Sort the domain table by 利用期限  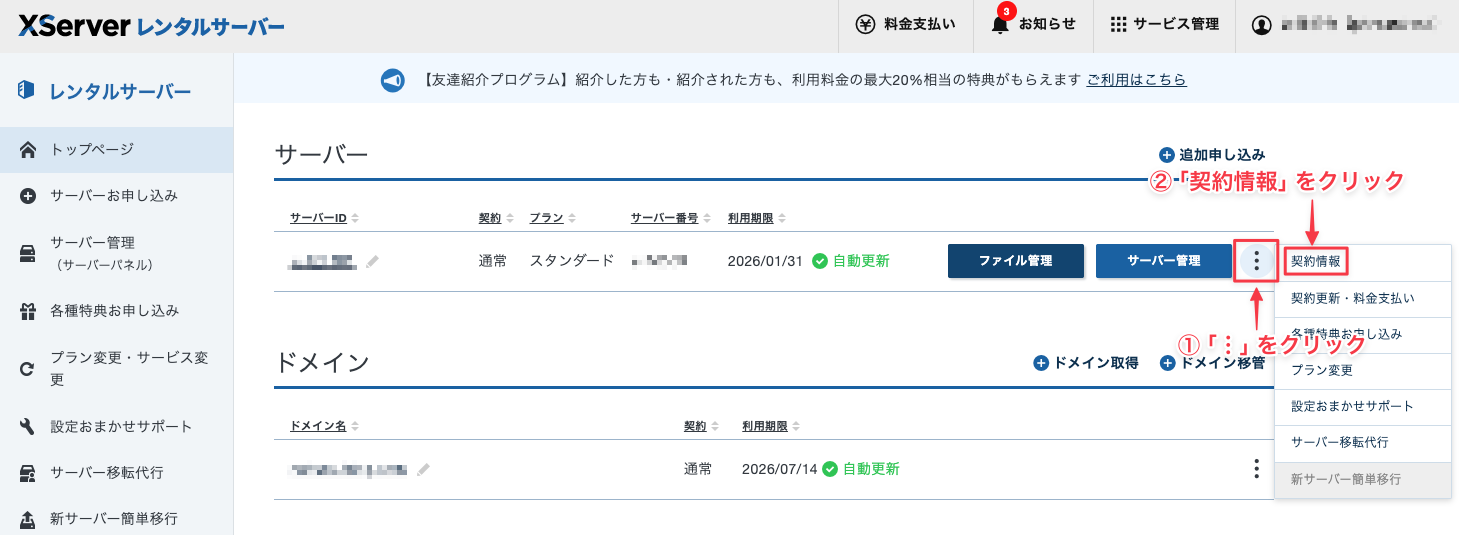pyautogui.click(x=771, y=426)
